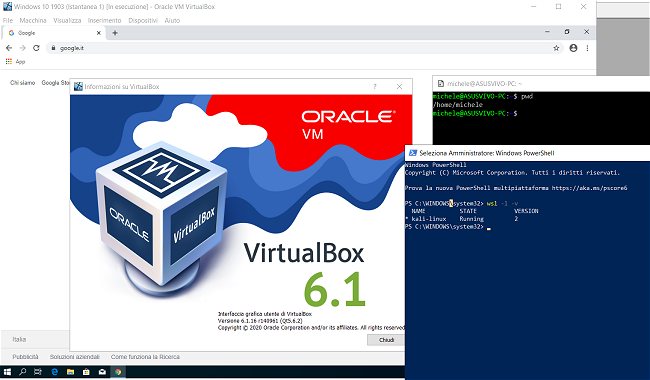Open the Inserimento menu

click(104, 20)
